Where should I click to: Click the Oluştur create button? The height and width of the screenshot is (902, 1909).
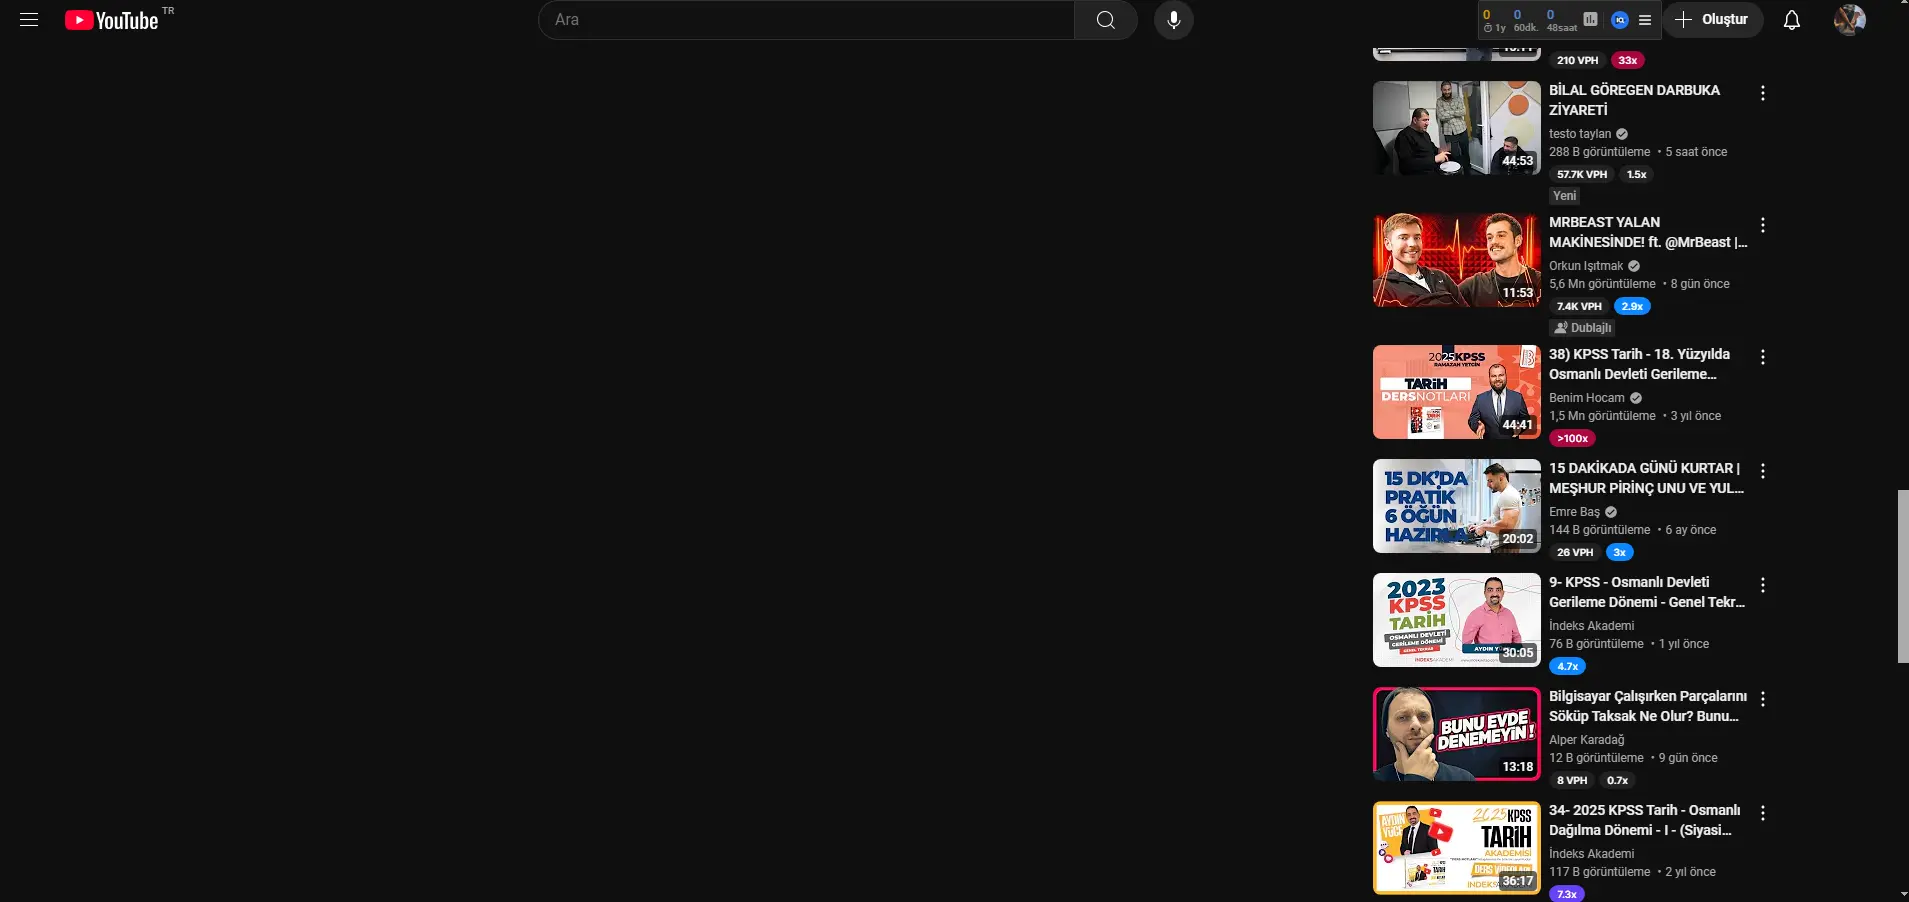[1713, 20]
